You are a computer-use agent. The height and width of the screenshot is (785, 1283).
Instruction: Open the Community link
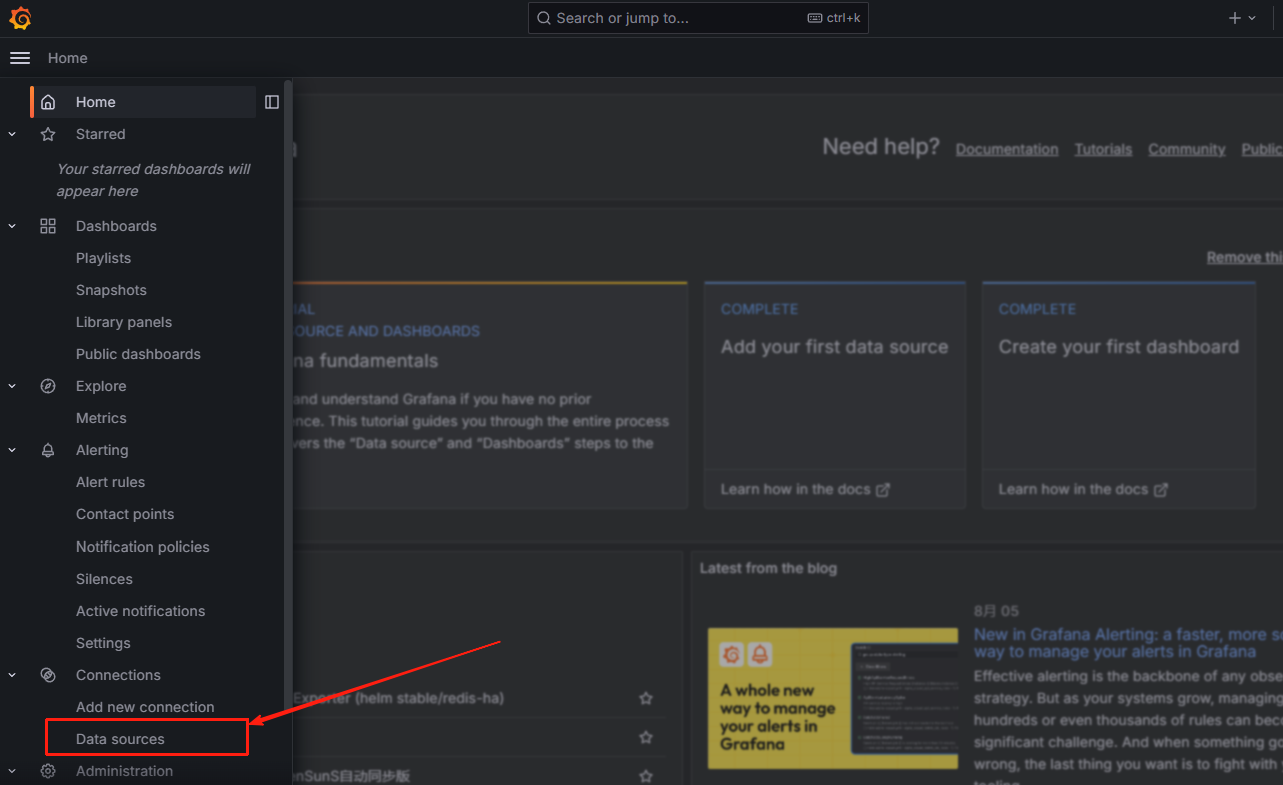point(1186,149)
